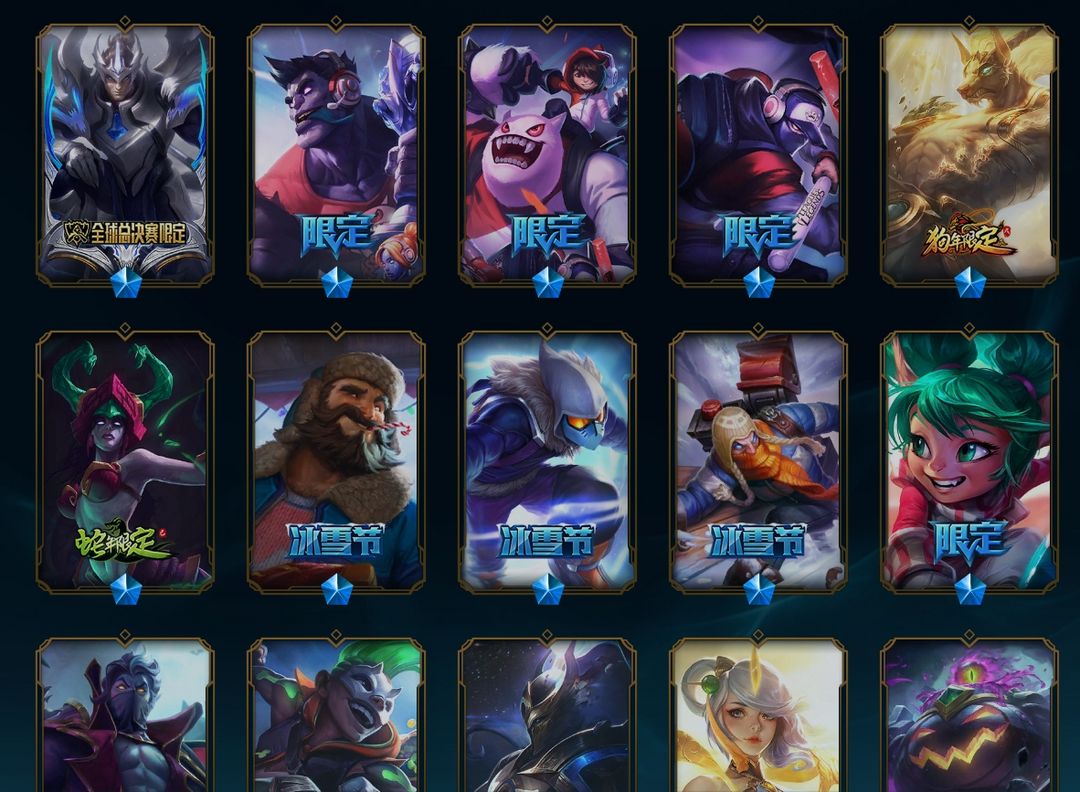Open the Dr. Mundo headset 限定 skin card

coord(336,156)
